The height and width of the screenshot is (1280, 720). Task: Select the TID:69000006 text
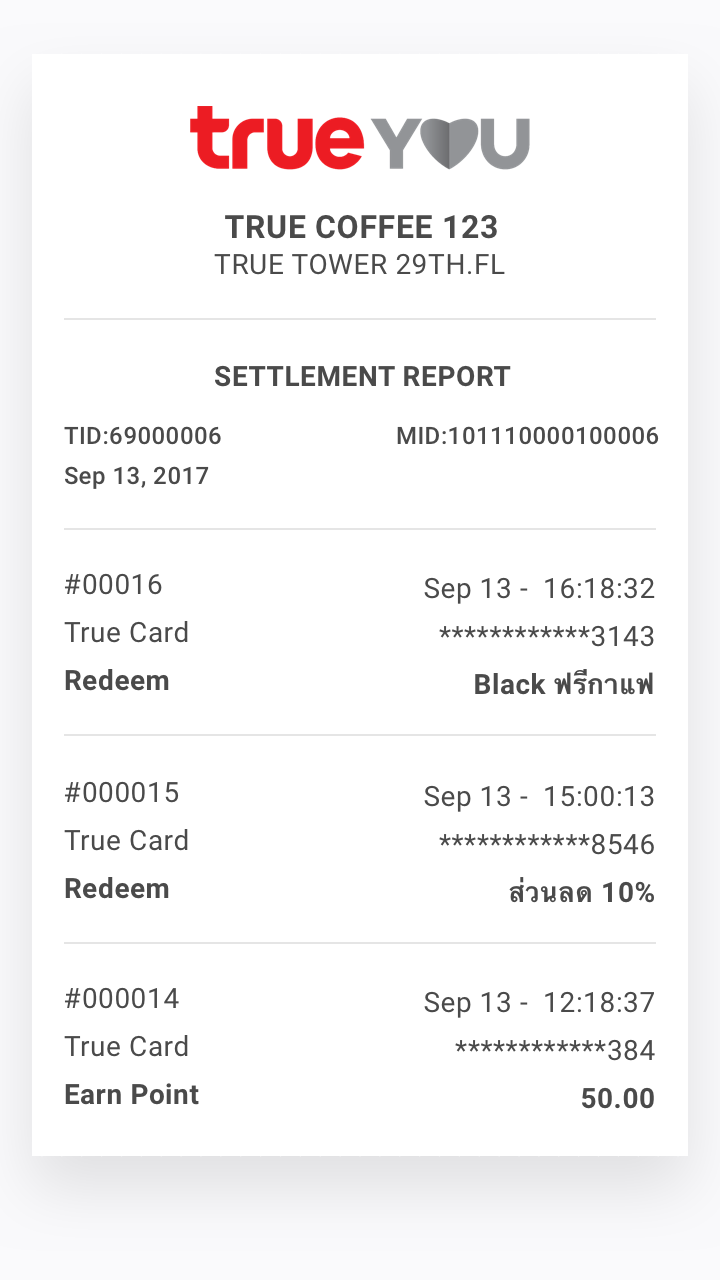click(x=143, y=436)
